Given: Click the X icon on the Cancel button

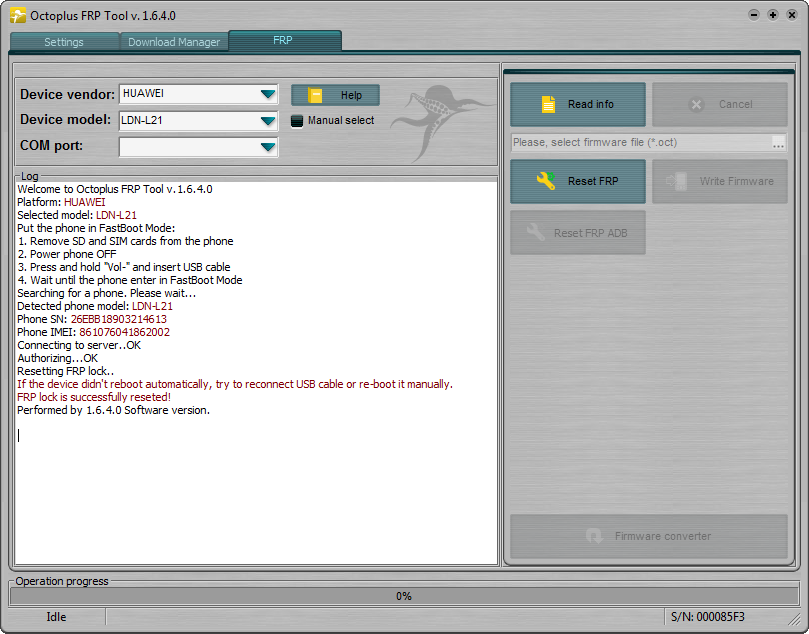Looking at the screenshot, I should coord(696,105).
